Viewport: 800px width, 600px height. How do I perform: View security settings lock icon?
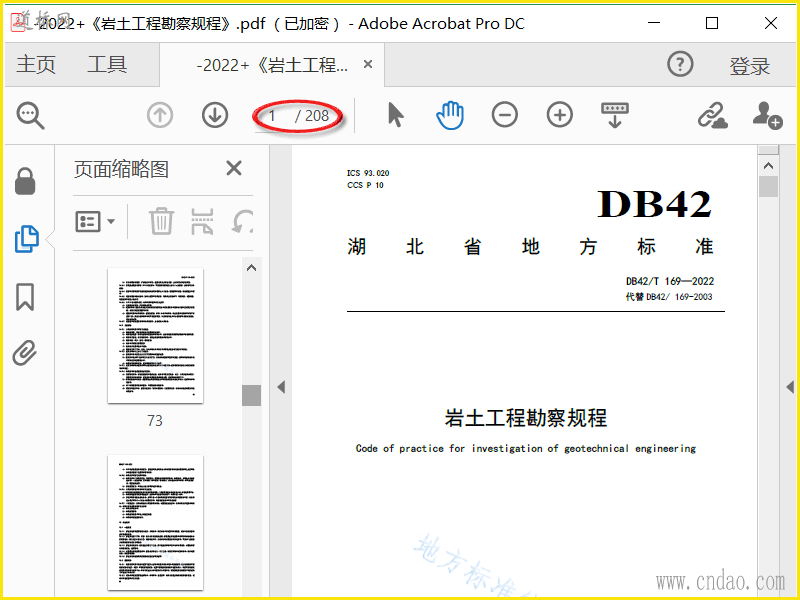click(25, 181)
